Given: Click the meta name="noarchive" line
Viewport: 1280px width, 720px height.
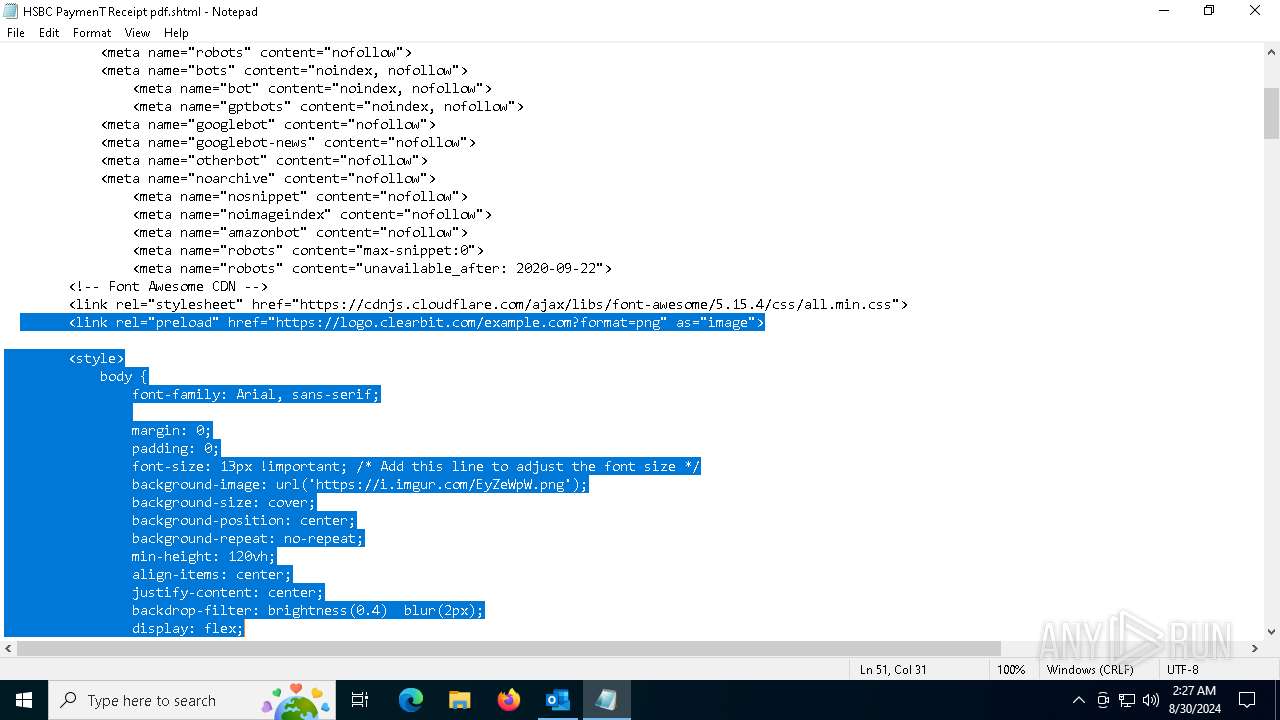Looking at the screenshot, I should 268,179.
